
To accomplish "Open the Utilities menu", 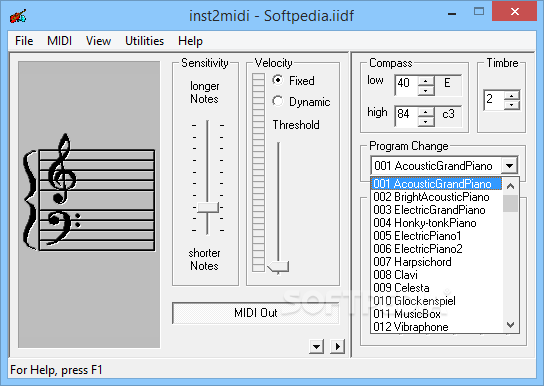I will pos(144,41).
